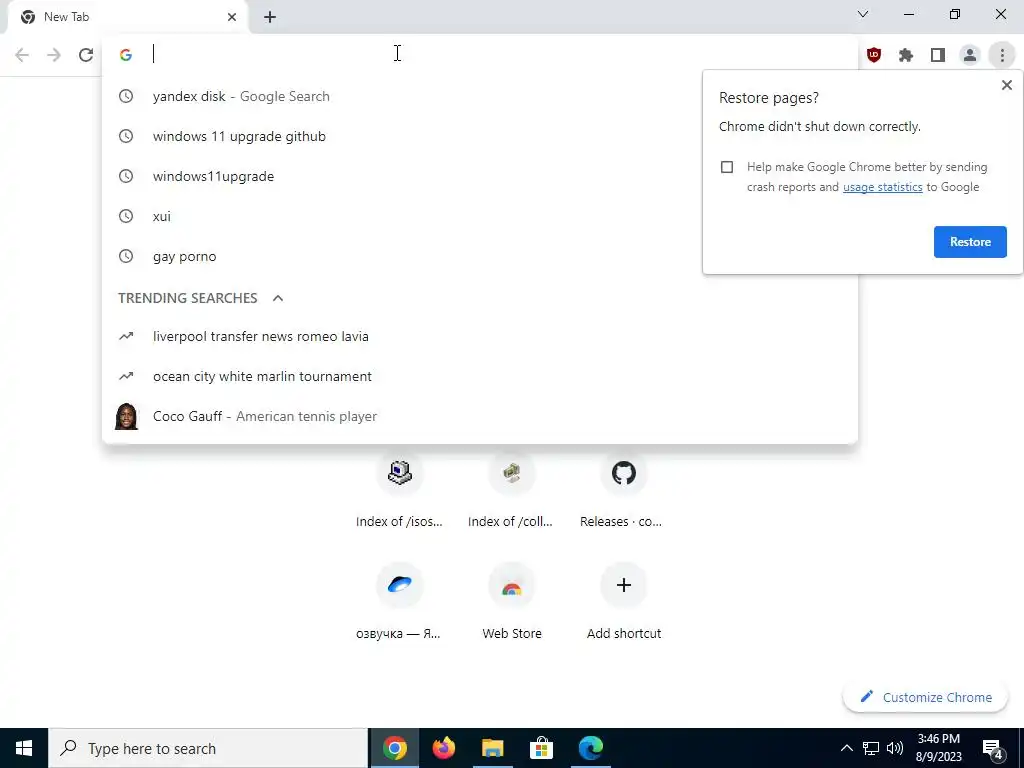
Task: Open the notification center icon
Action: (x=993, y=748)
